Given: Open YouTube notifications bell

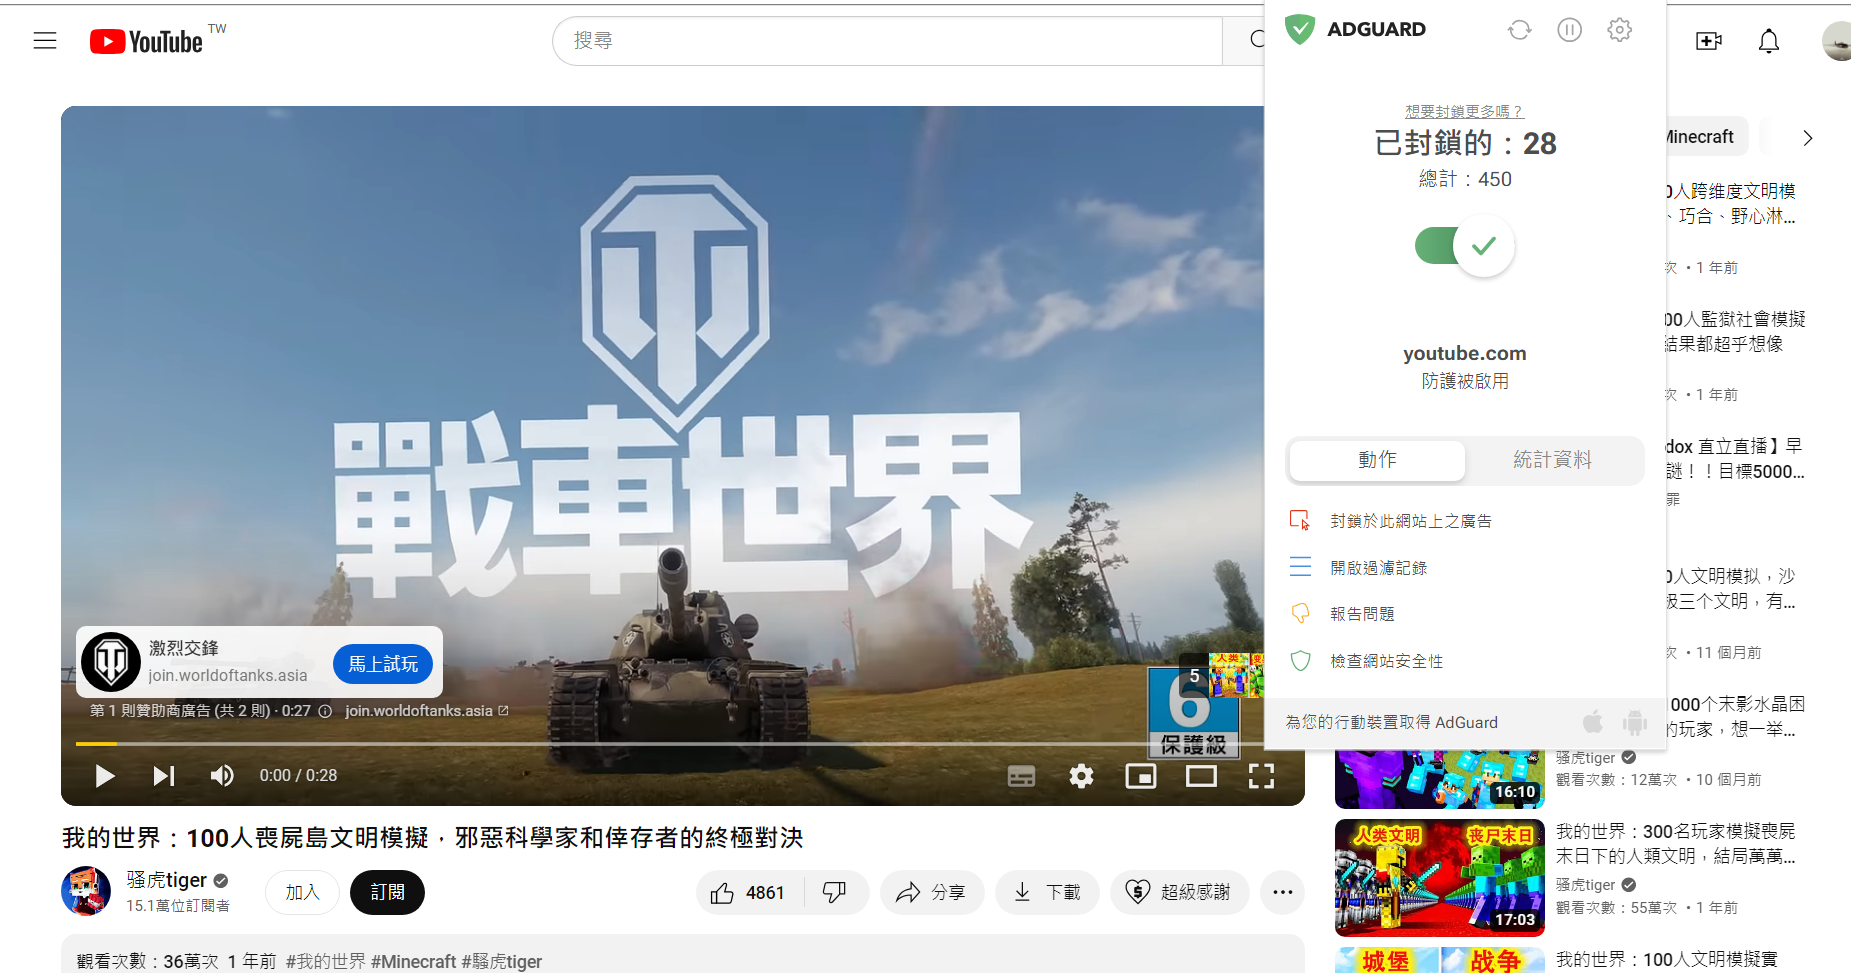Looking at the screenshot, I should (x=1768, y=41).
